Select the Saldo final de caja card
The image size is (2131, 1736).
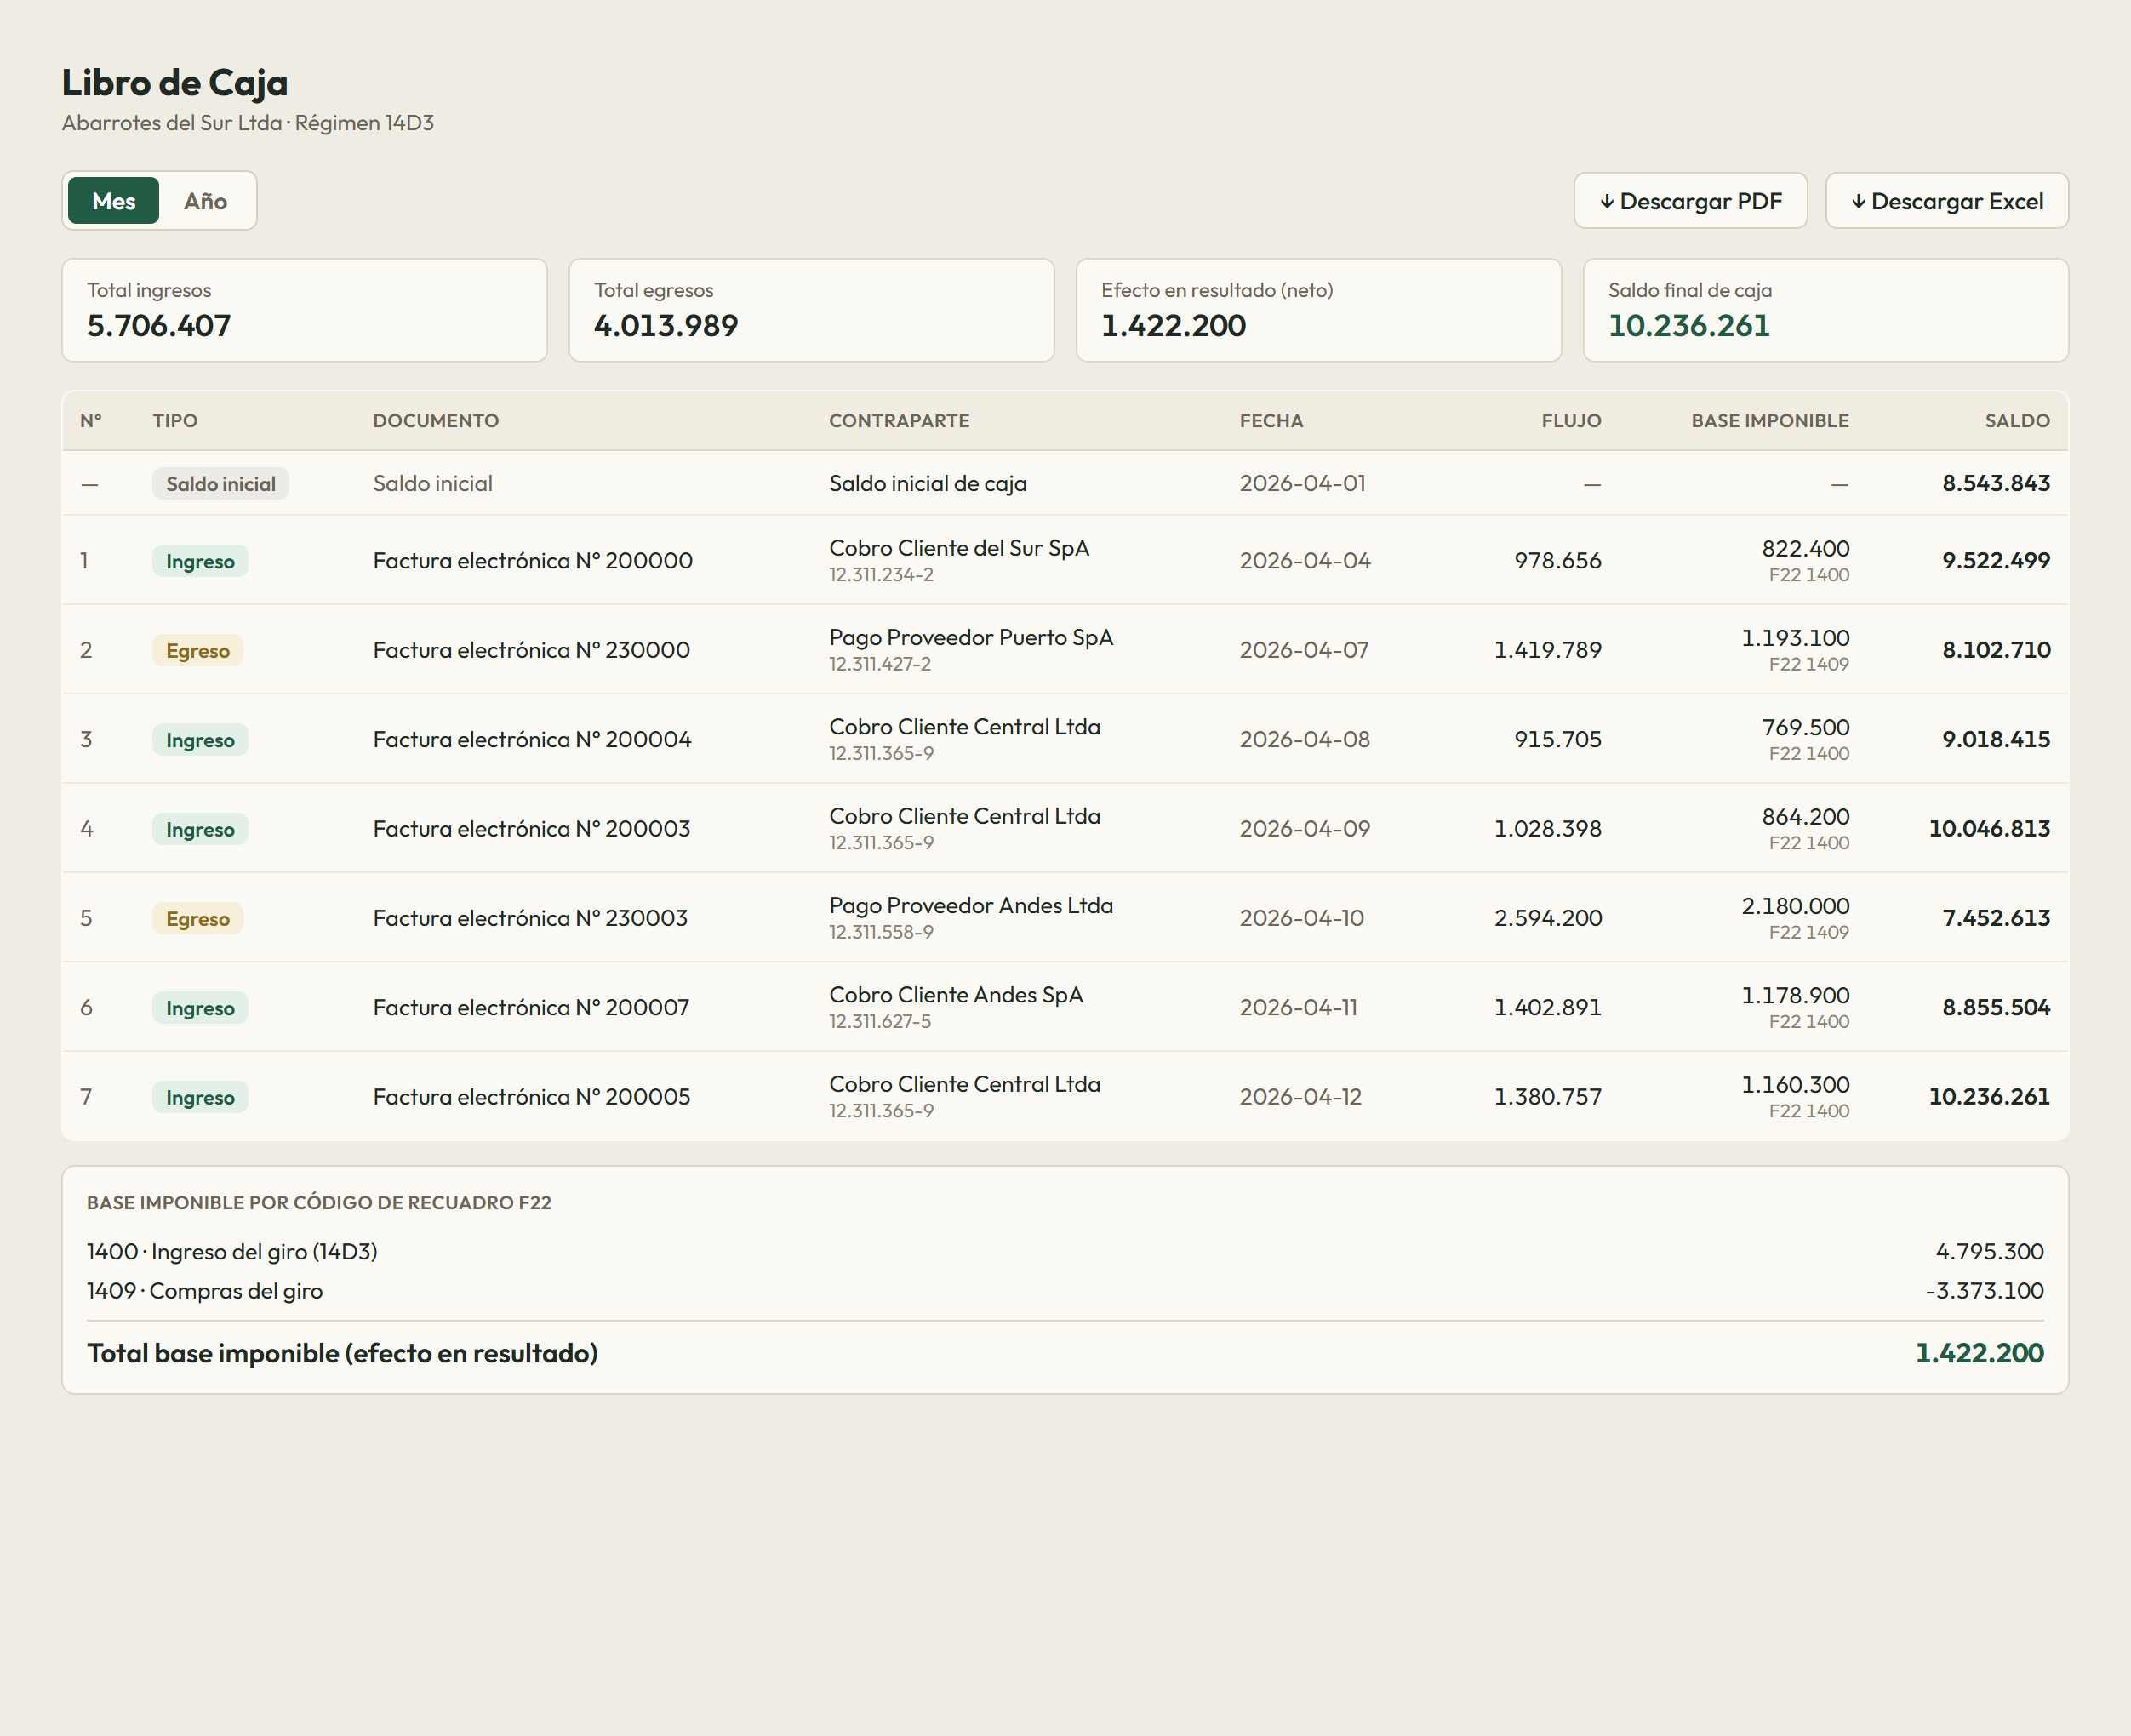pyautogui.click(x=1825, y=310)
